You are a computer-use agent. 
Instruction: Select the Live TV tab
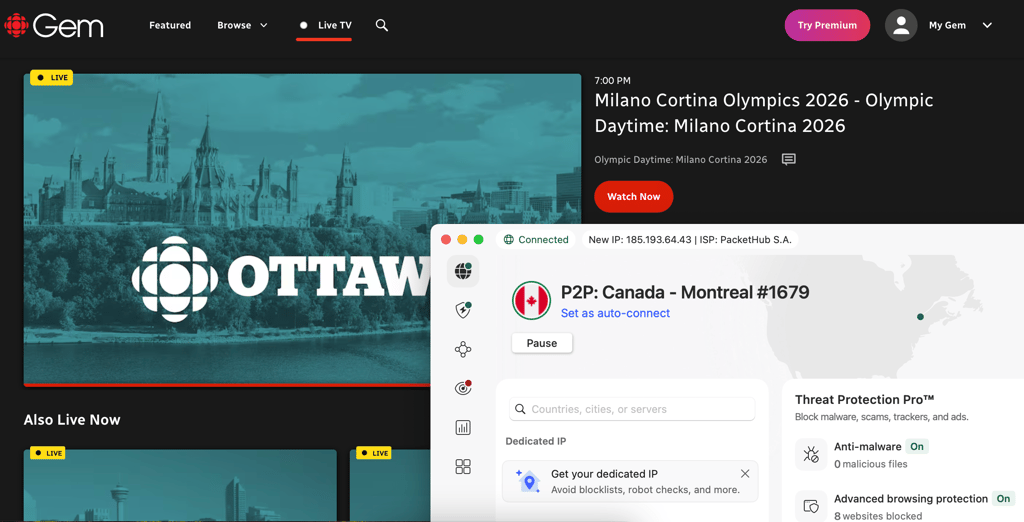(x=325, y=25)
